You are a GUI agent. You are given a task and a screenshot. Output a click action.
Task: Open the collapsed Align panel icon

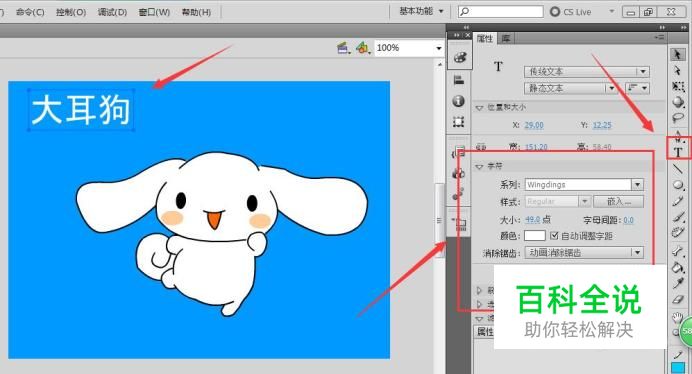click(459, 80)
